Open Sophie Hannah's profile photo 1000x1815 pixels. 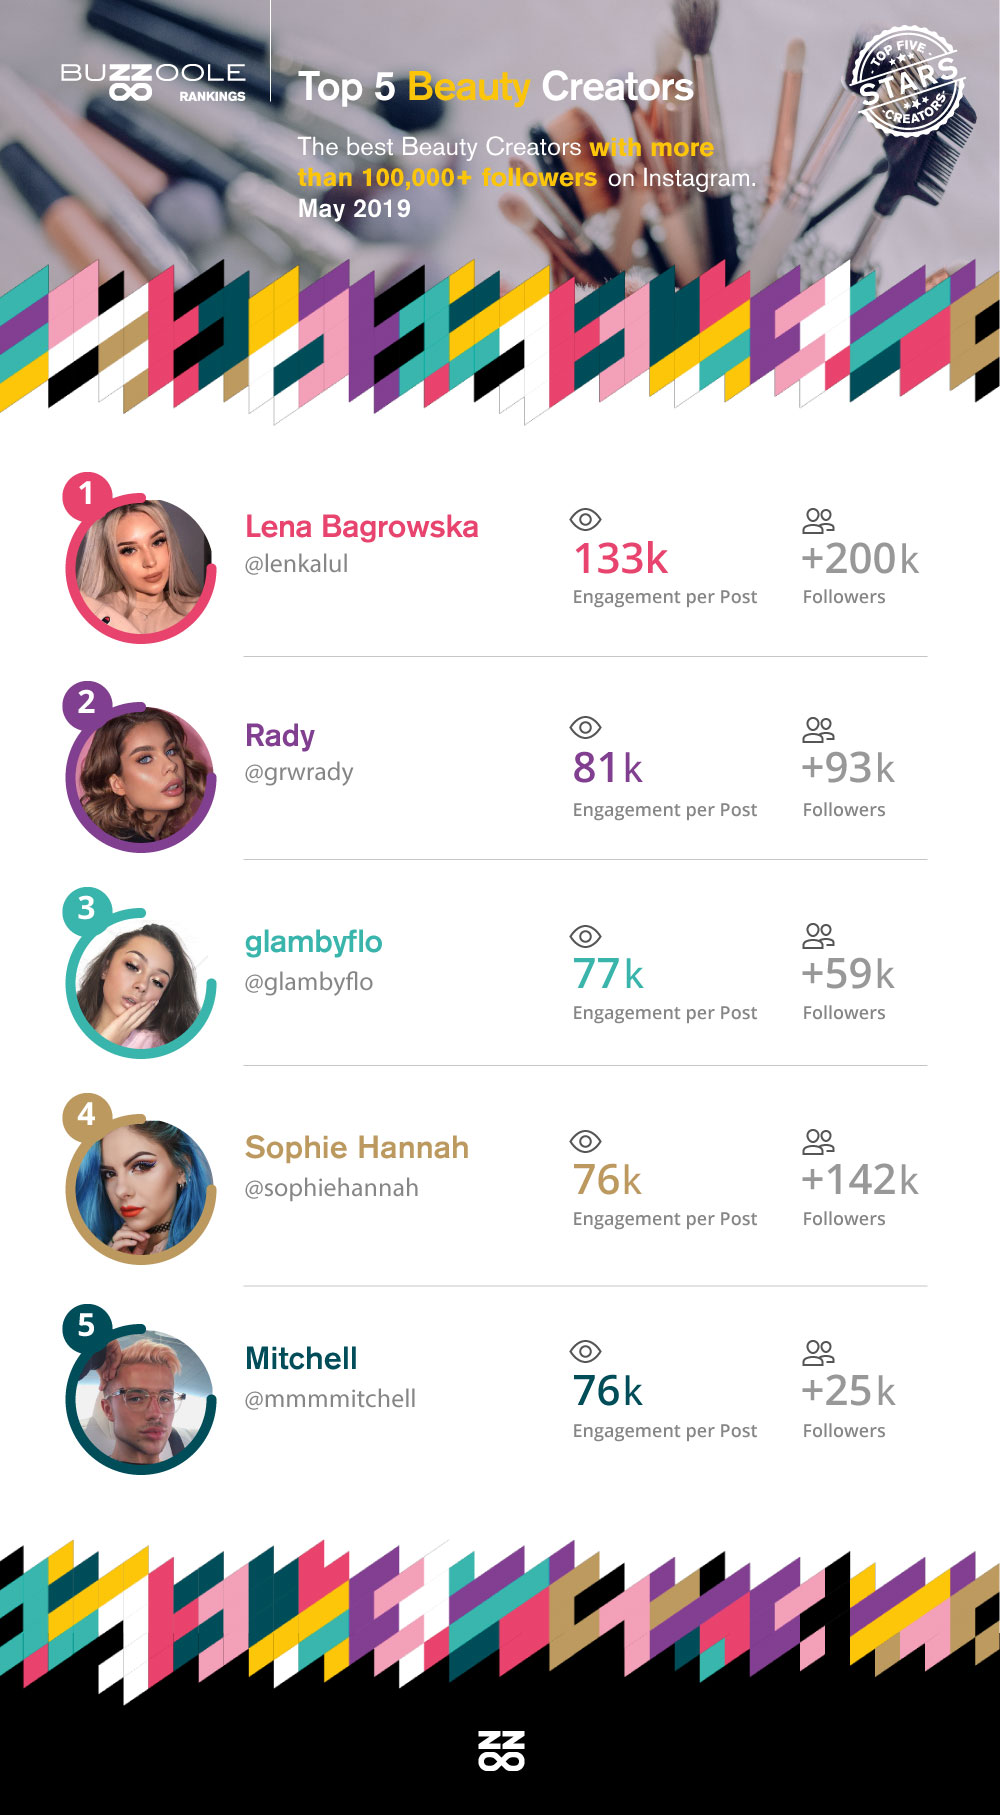click(142, 1190)
